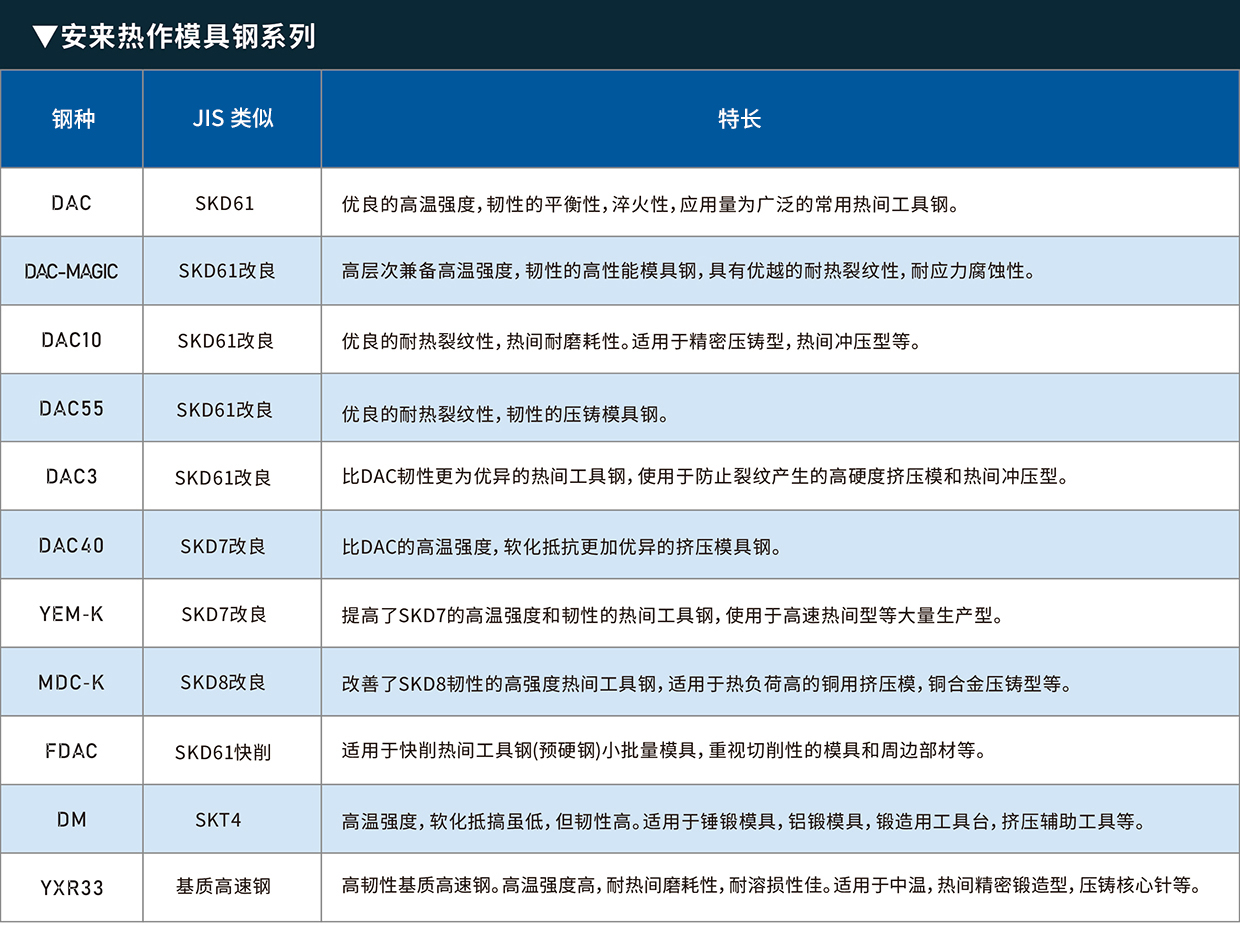Select SKD61改良 in the DAC-MAGIC row
This screenshot has width=1240, height=926.
click(x=232, y=271)
